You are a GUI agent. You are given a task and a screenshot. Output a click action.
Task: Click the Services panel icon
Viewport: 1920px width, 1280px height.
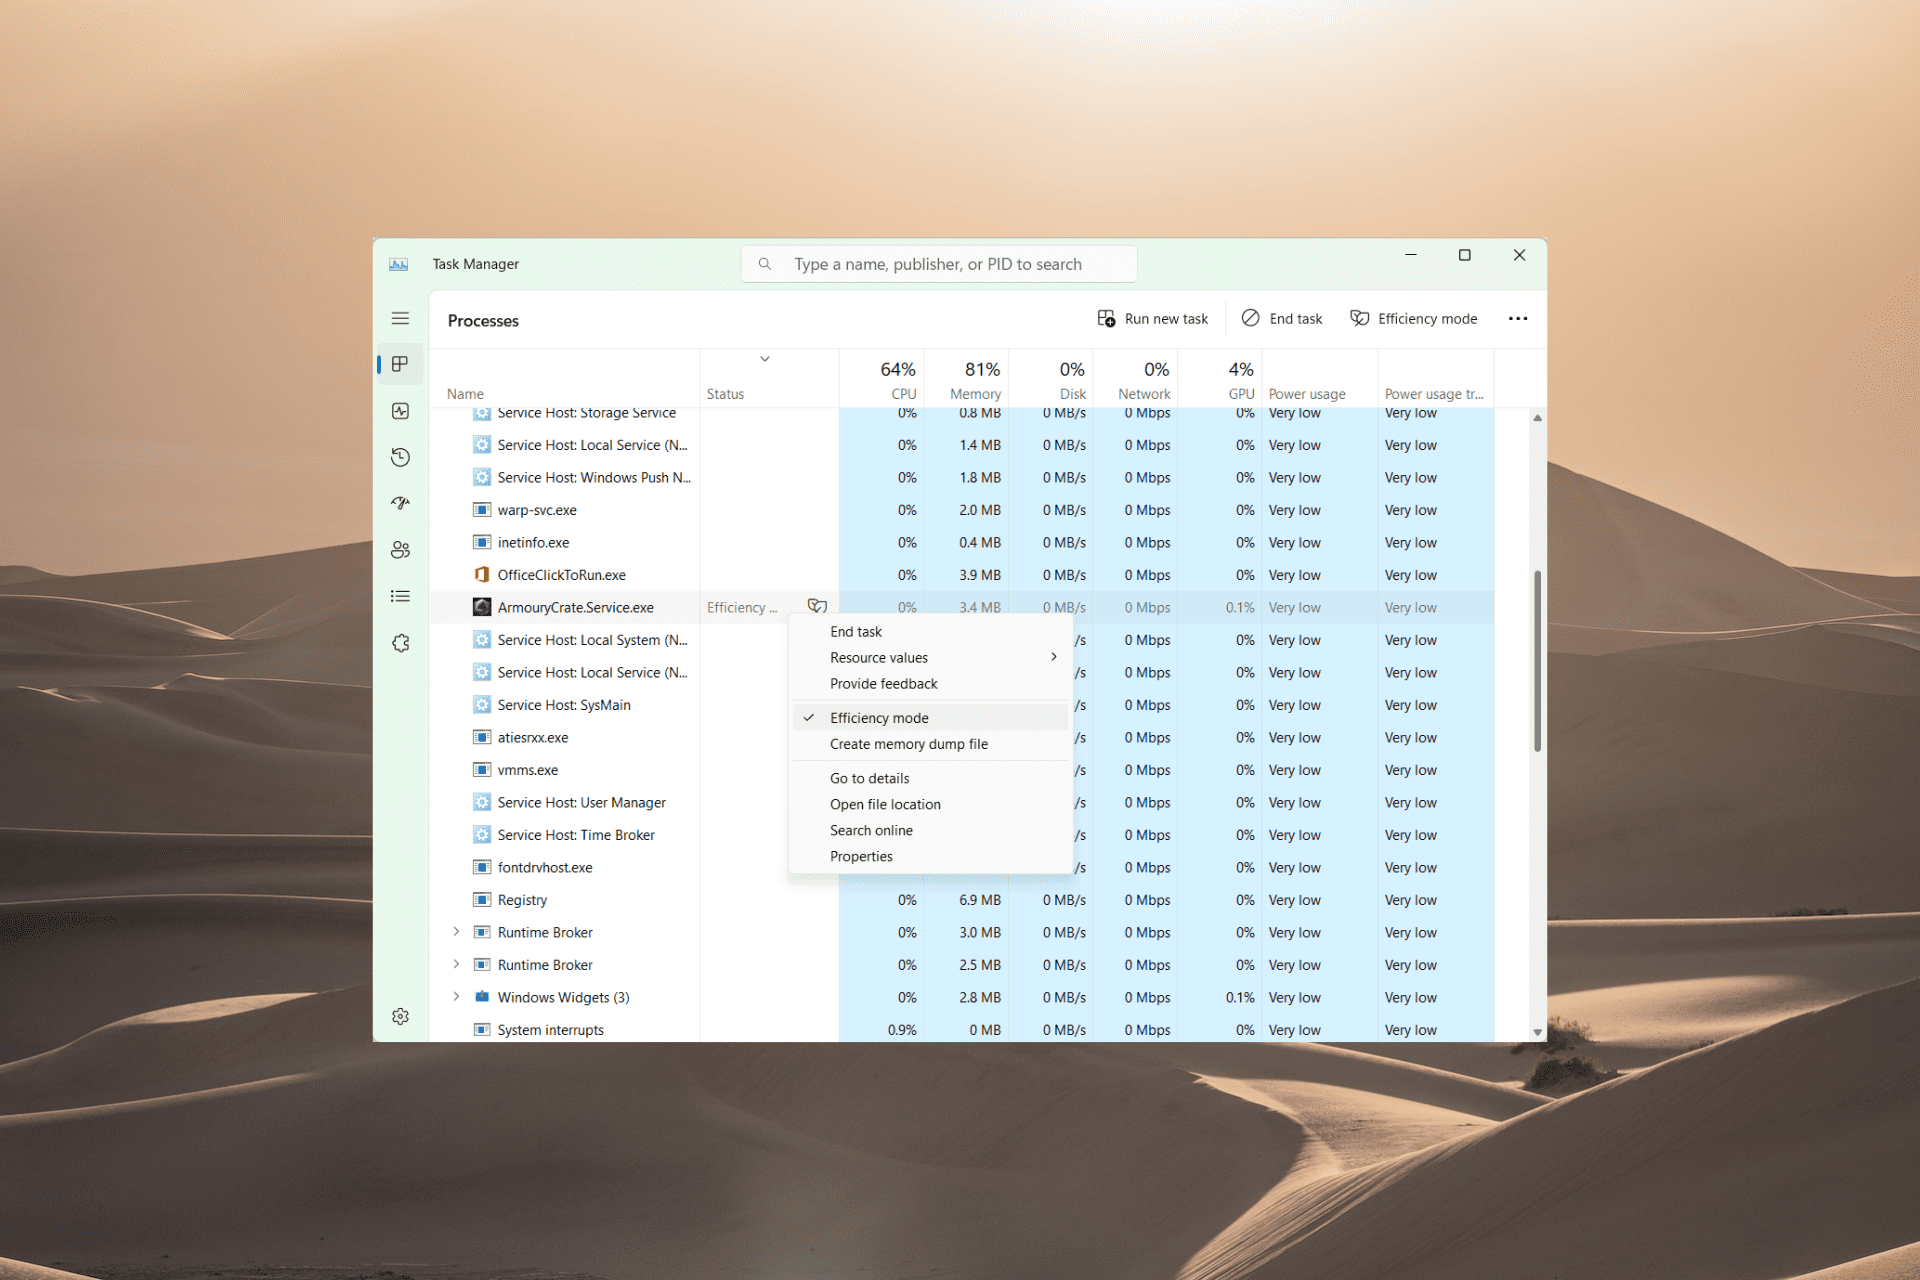(400, 641)
